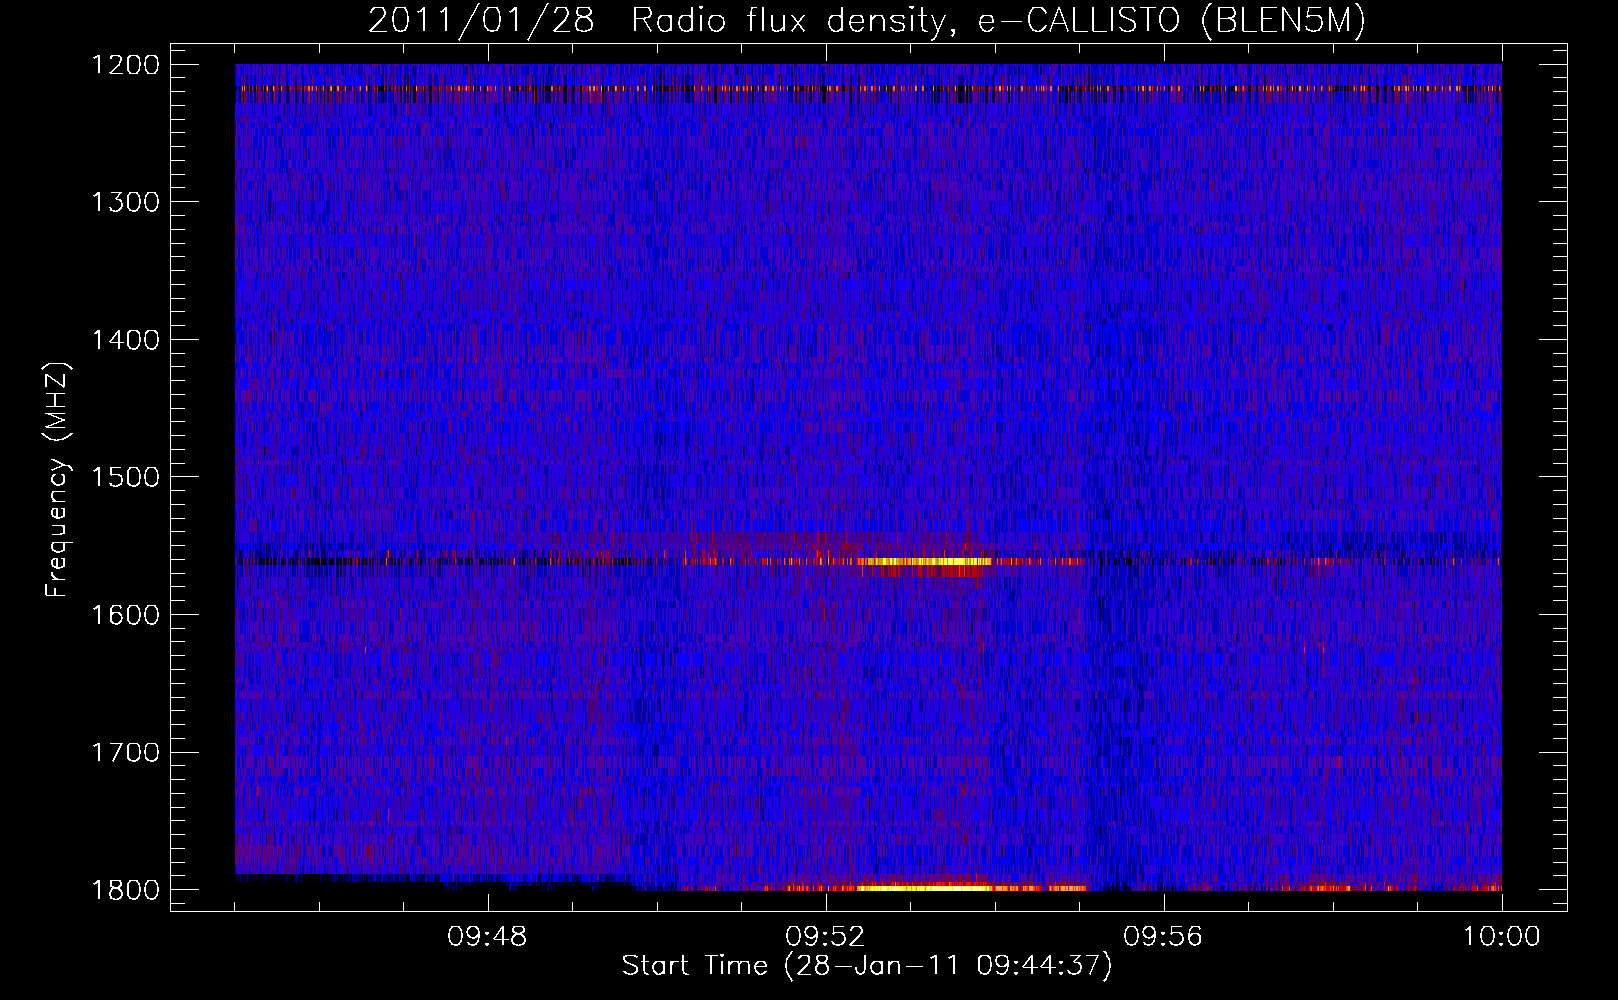Click the 1800 frequency tick label
Viewport: 1618px width, 1000px height.
pyautogui.click(x=126, y=890)
